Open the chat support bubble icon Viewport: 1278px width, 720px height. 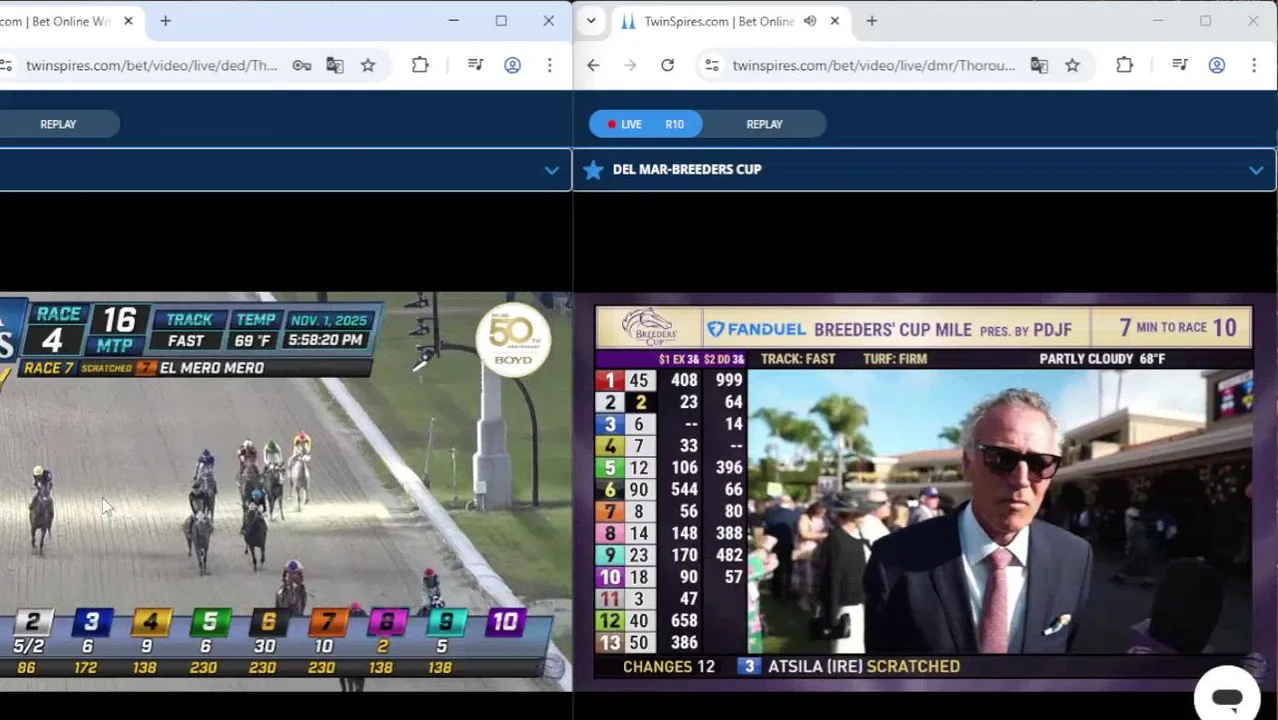click(1227, 697)
